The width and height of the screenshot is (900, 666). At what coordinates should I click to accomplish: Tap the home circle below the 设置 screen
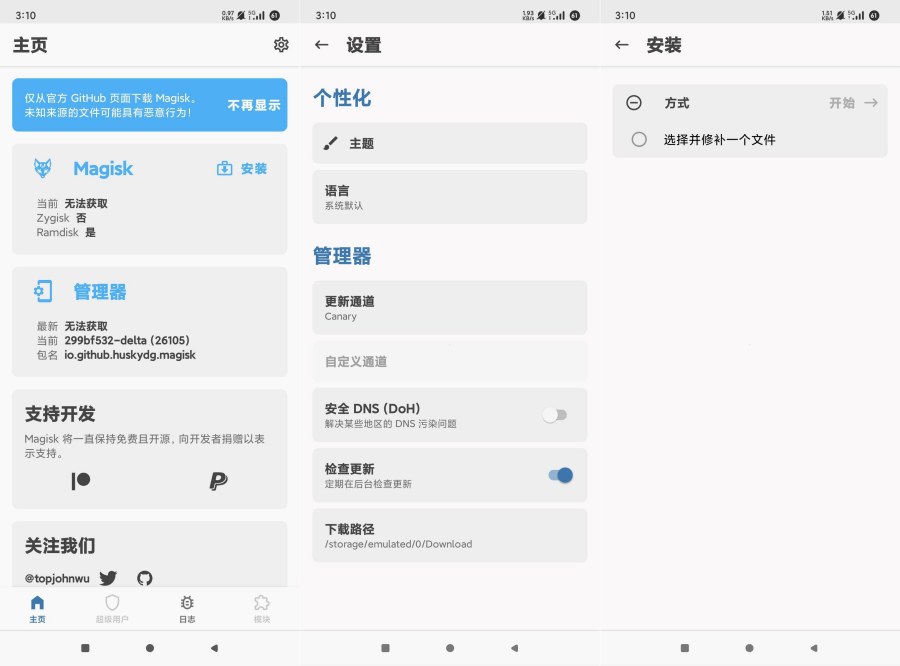pos(450,648)
